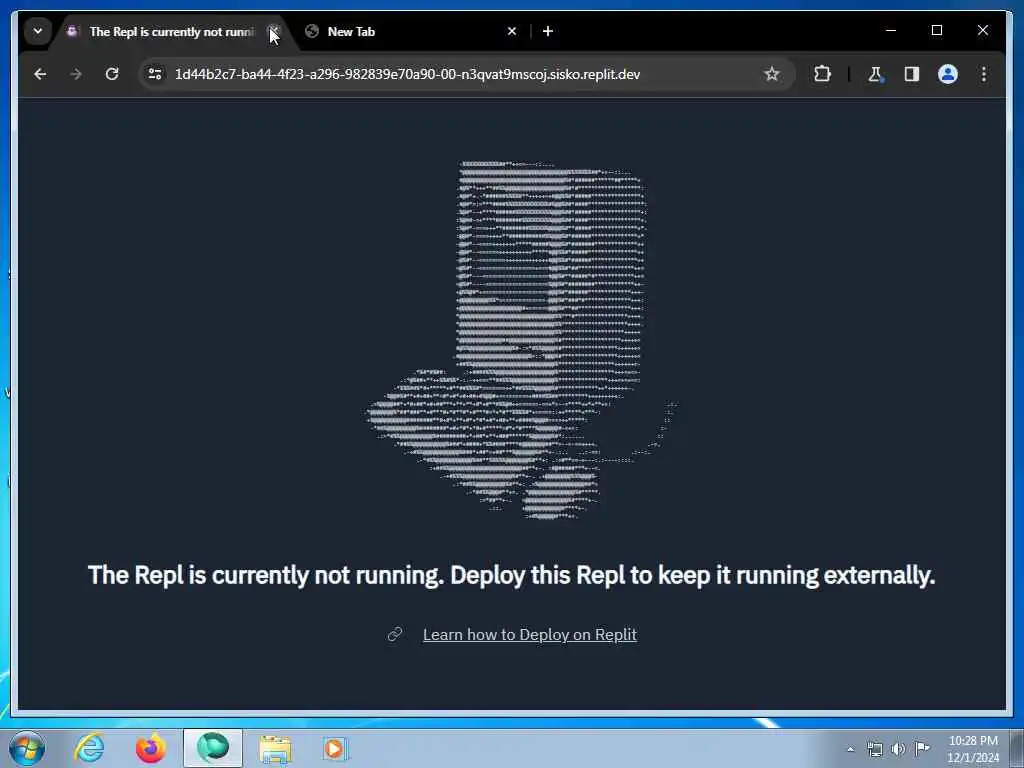Open the tab search dropdown arrow
Image resolution: width=1024 pixels, height=768 pixels.
(38, 31)
